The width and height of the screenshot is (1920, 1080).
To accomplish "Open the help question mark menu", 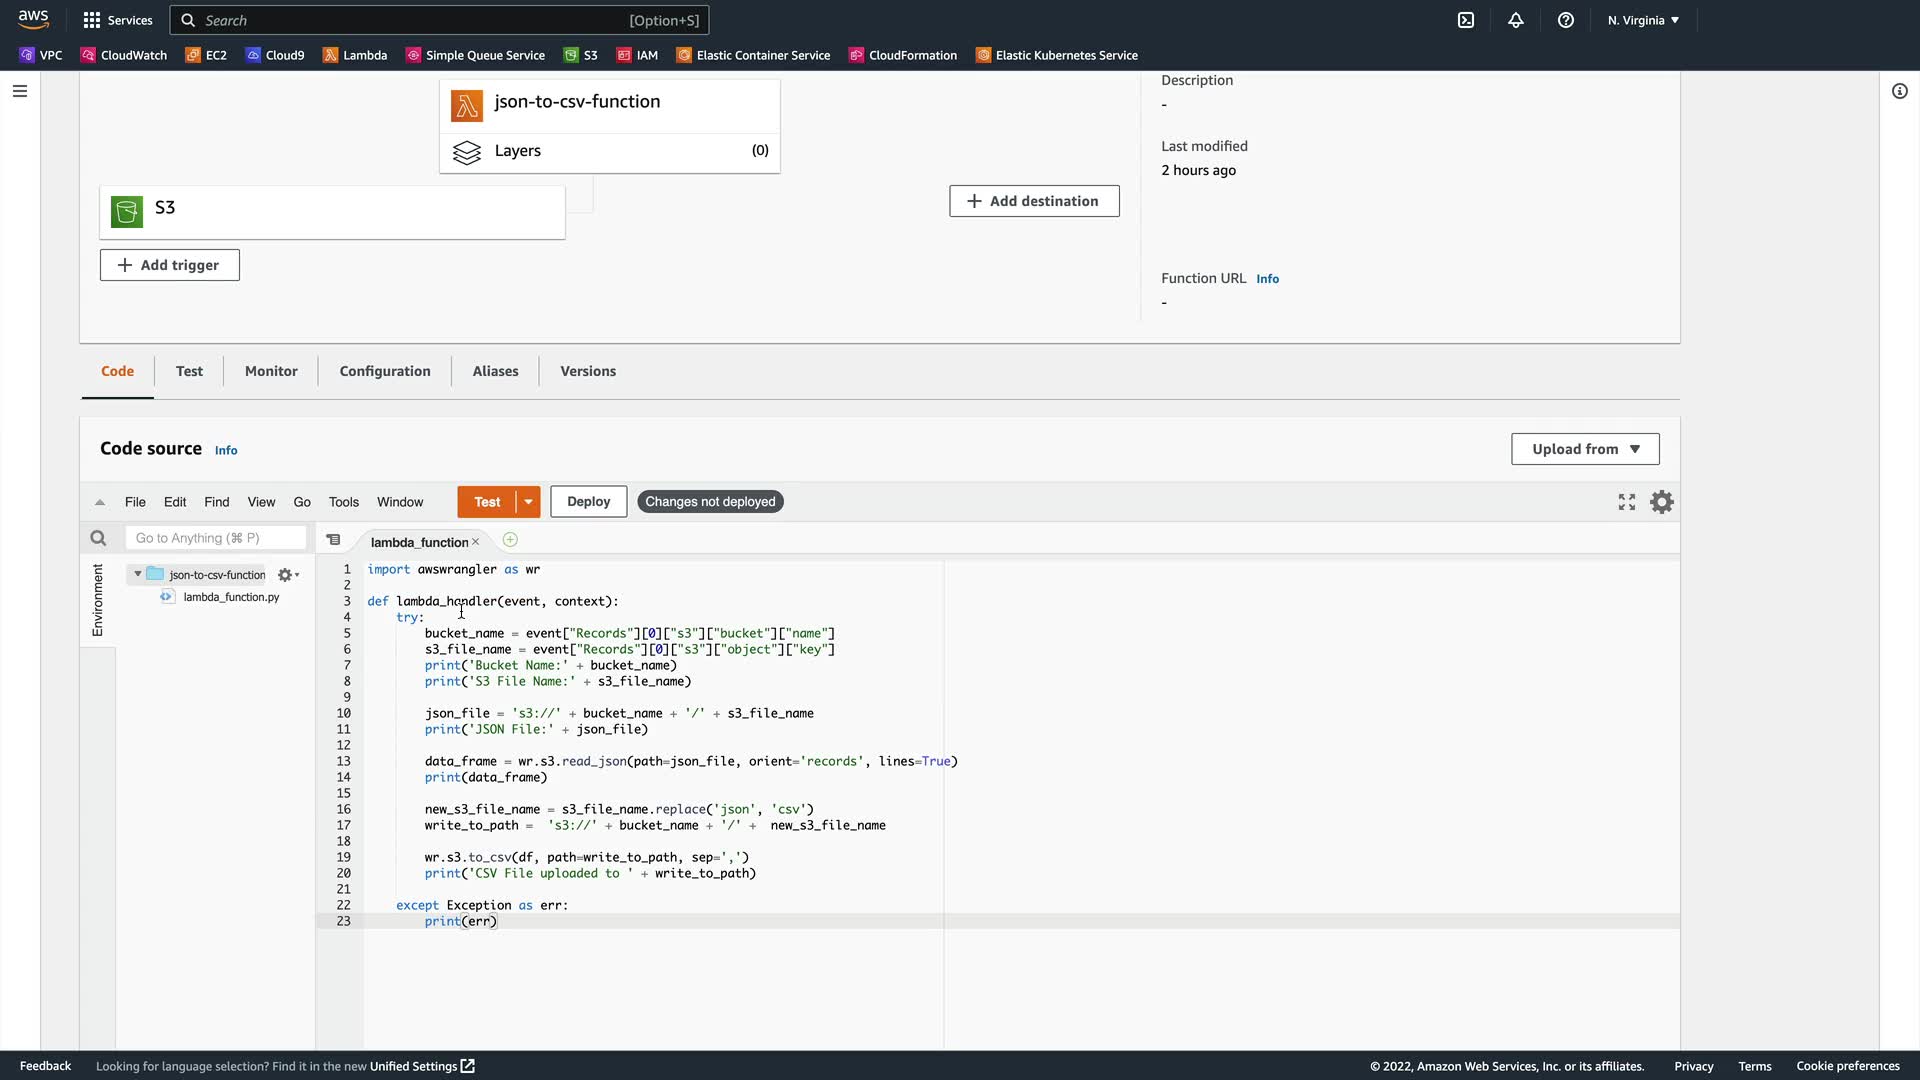I will pyautogui.click(x=1566, y=20).
